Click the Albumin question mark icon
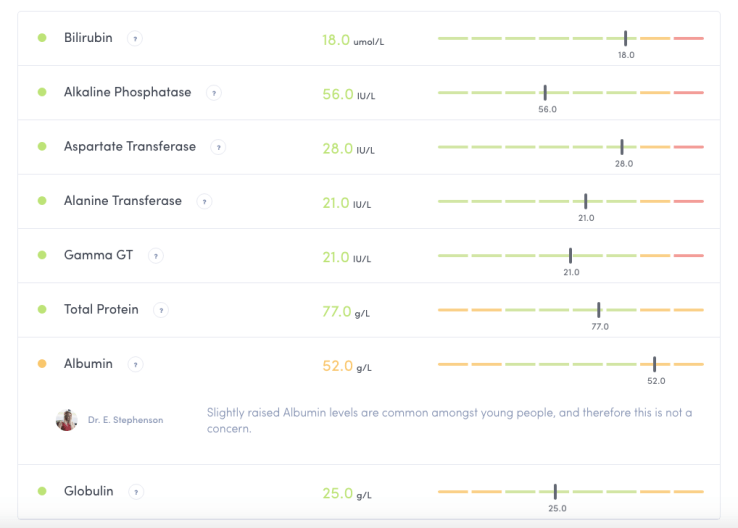The height and width of the screenshot is (528, 738). coord(135,364)
